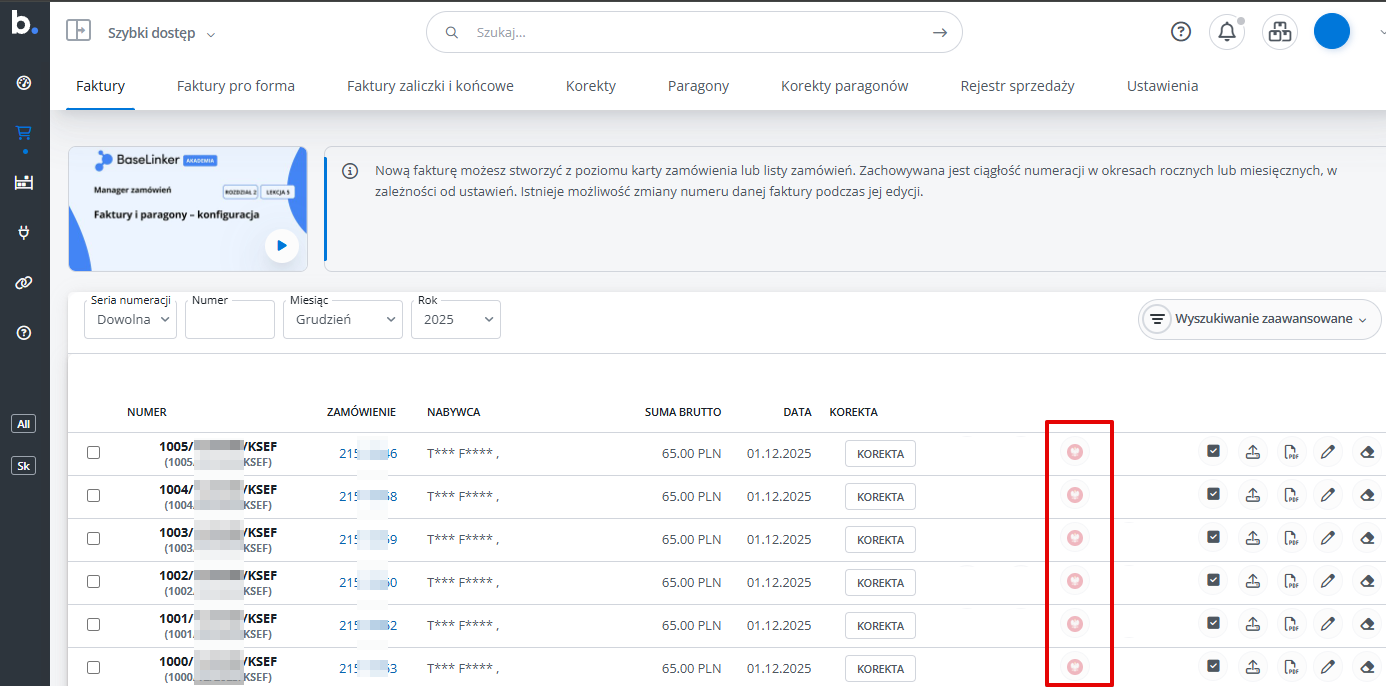Image resolution: width=1386 pixels, height=690 pixels.
Task: Delete invoice 1003 using eraser icon
Action: click(x=1367, y=538)
